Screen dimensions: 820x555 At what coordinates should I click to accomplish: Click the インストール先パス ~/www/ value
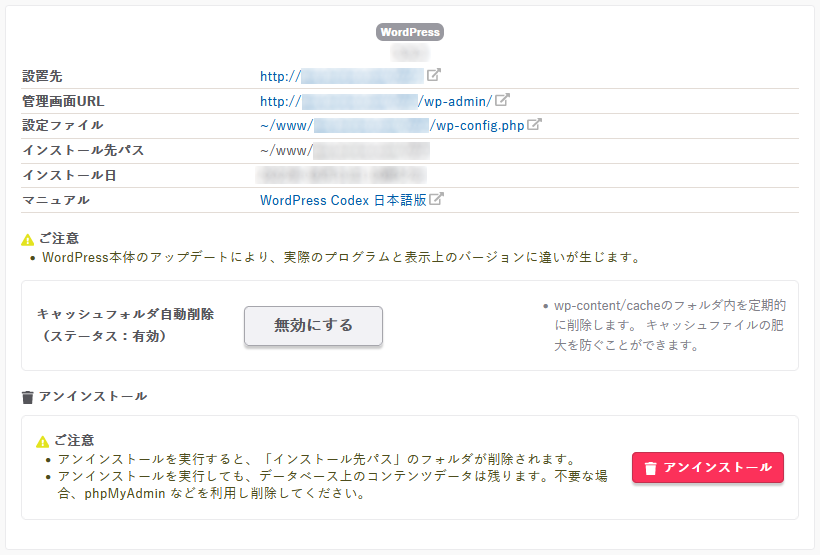pos(344,151)
